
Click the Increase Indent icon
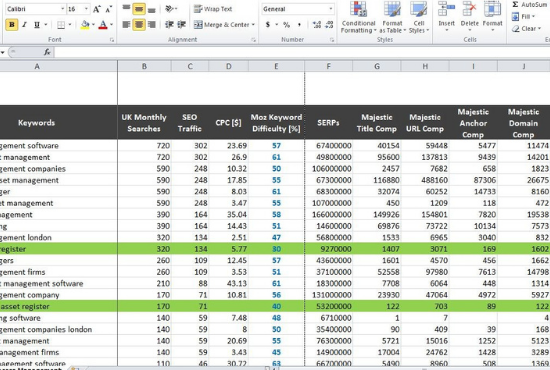tap(181, 25)
